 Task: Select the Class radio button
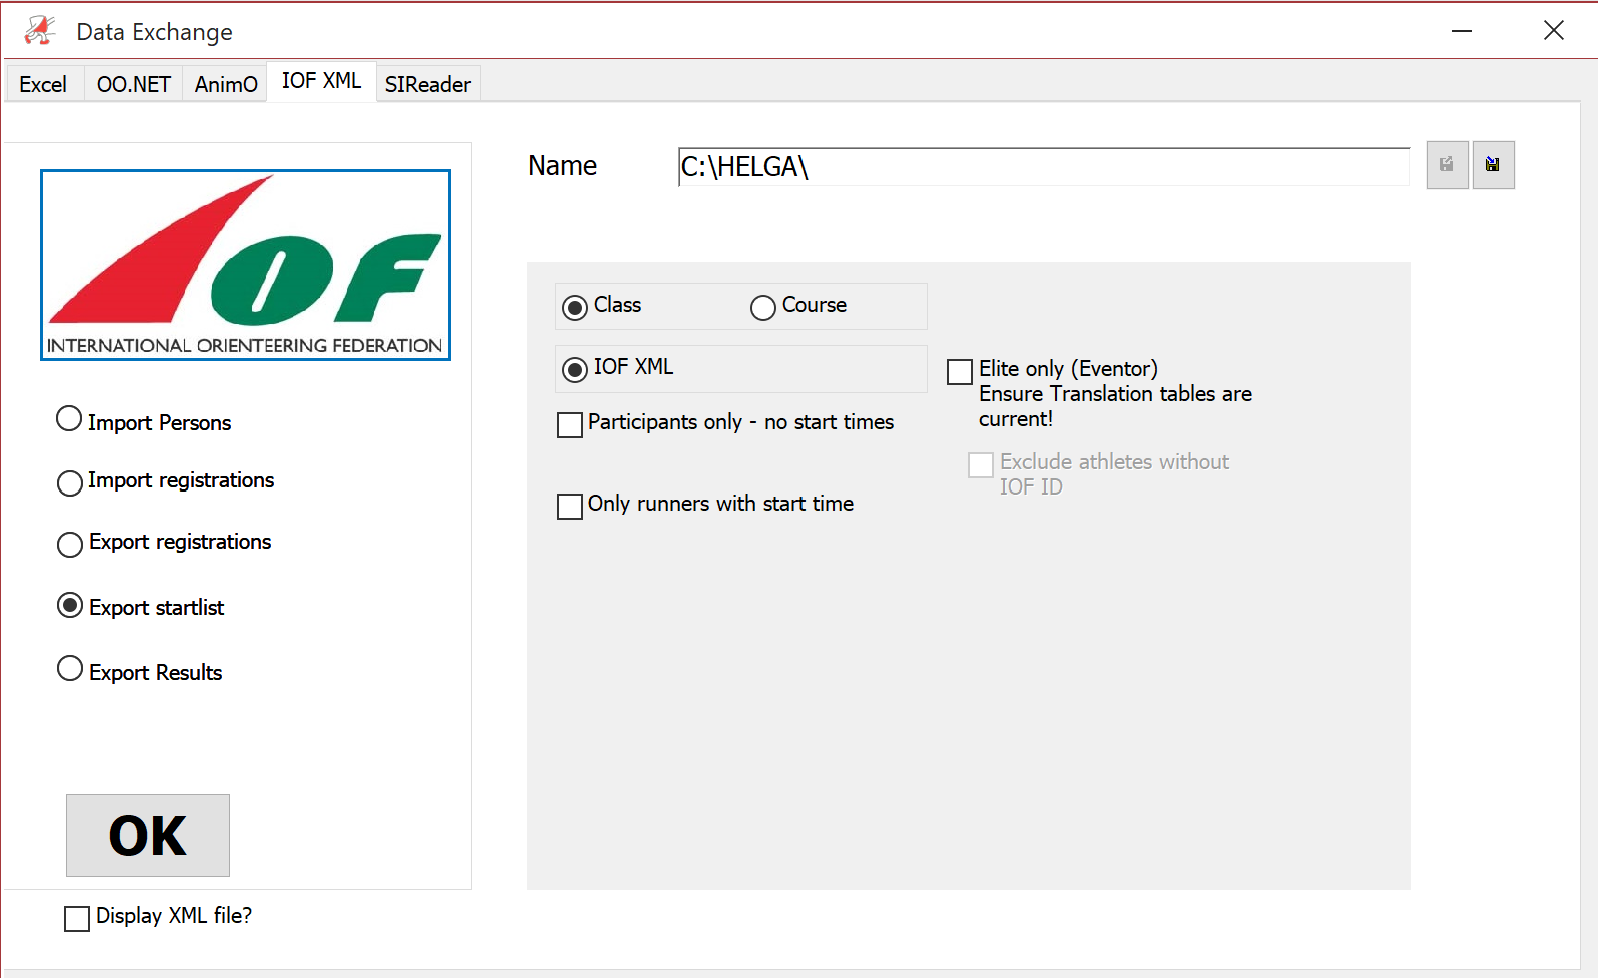575,308
